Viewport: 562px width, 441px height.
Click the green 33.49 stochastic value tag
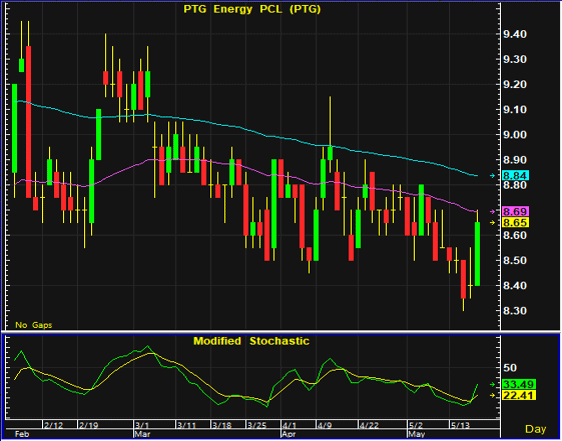(519, 384)
